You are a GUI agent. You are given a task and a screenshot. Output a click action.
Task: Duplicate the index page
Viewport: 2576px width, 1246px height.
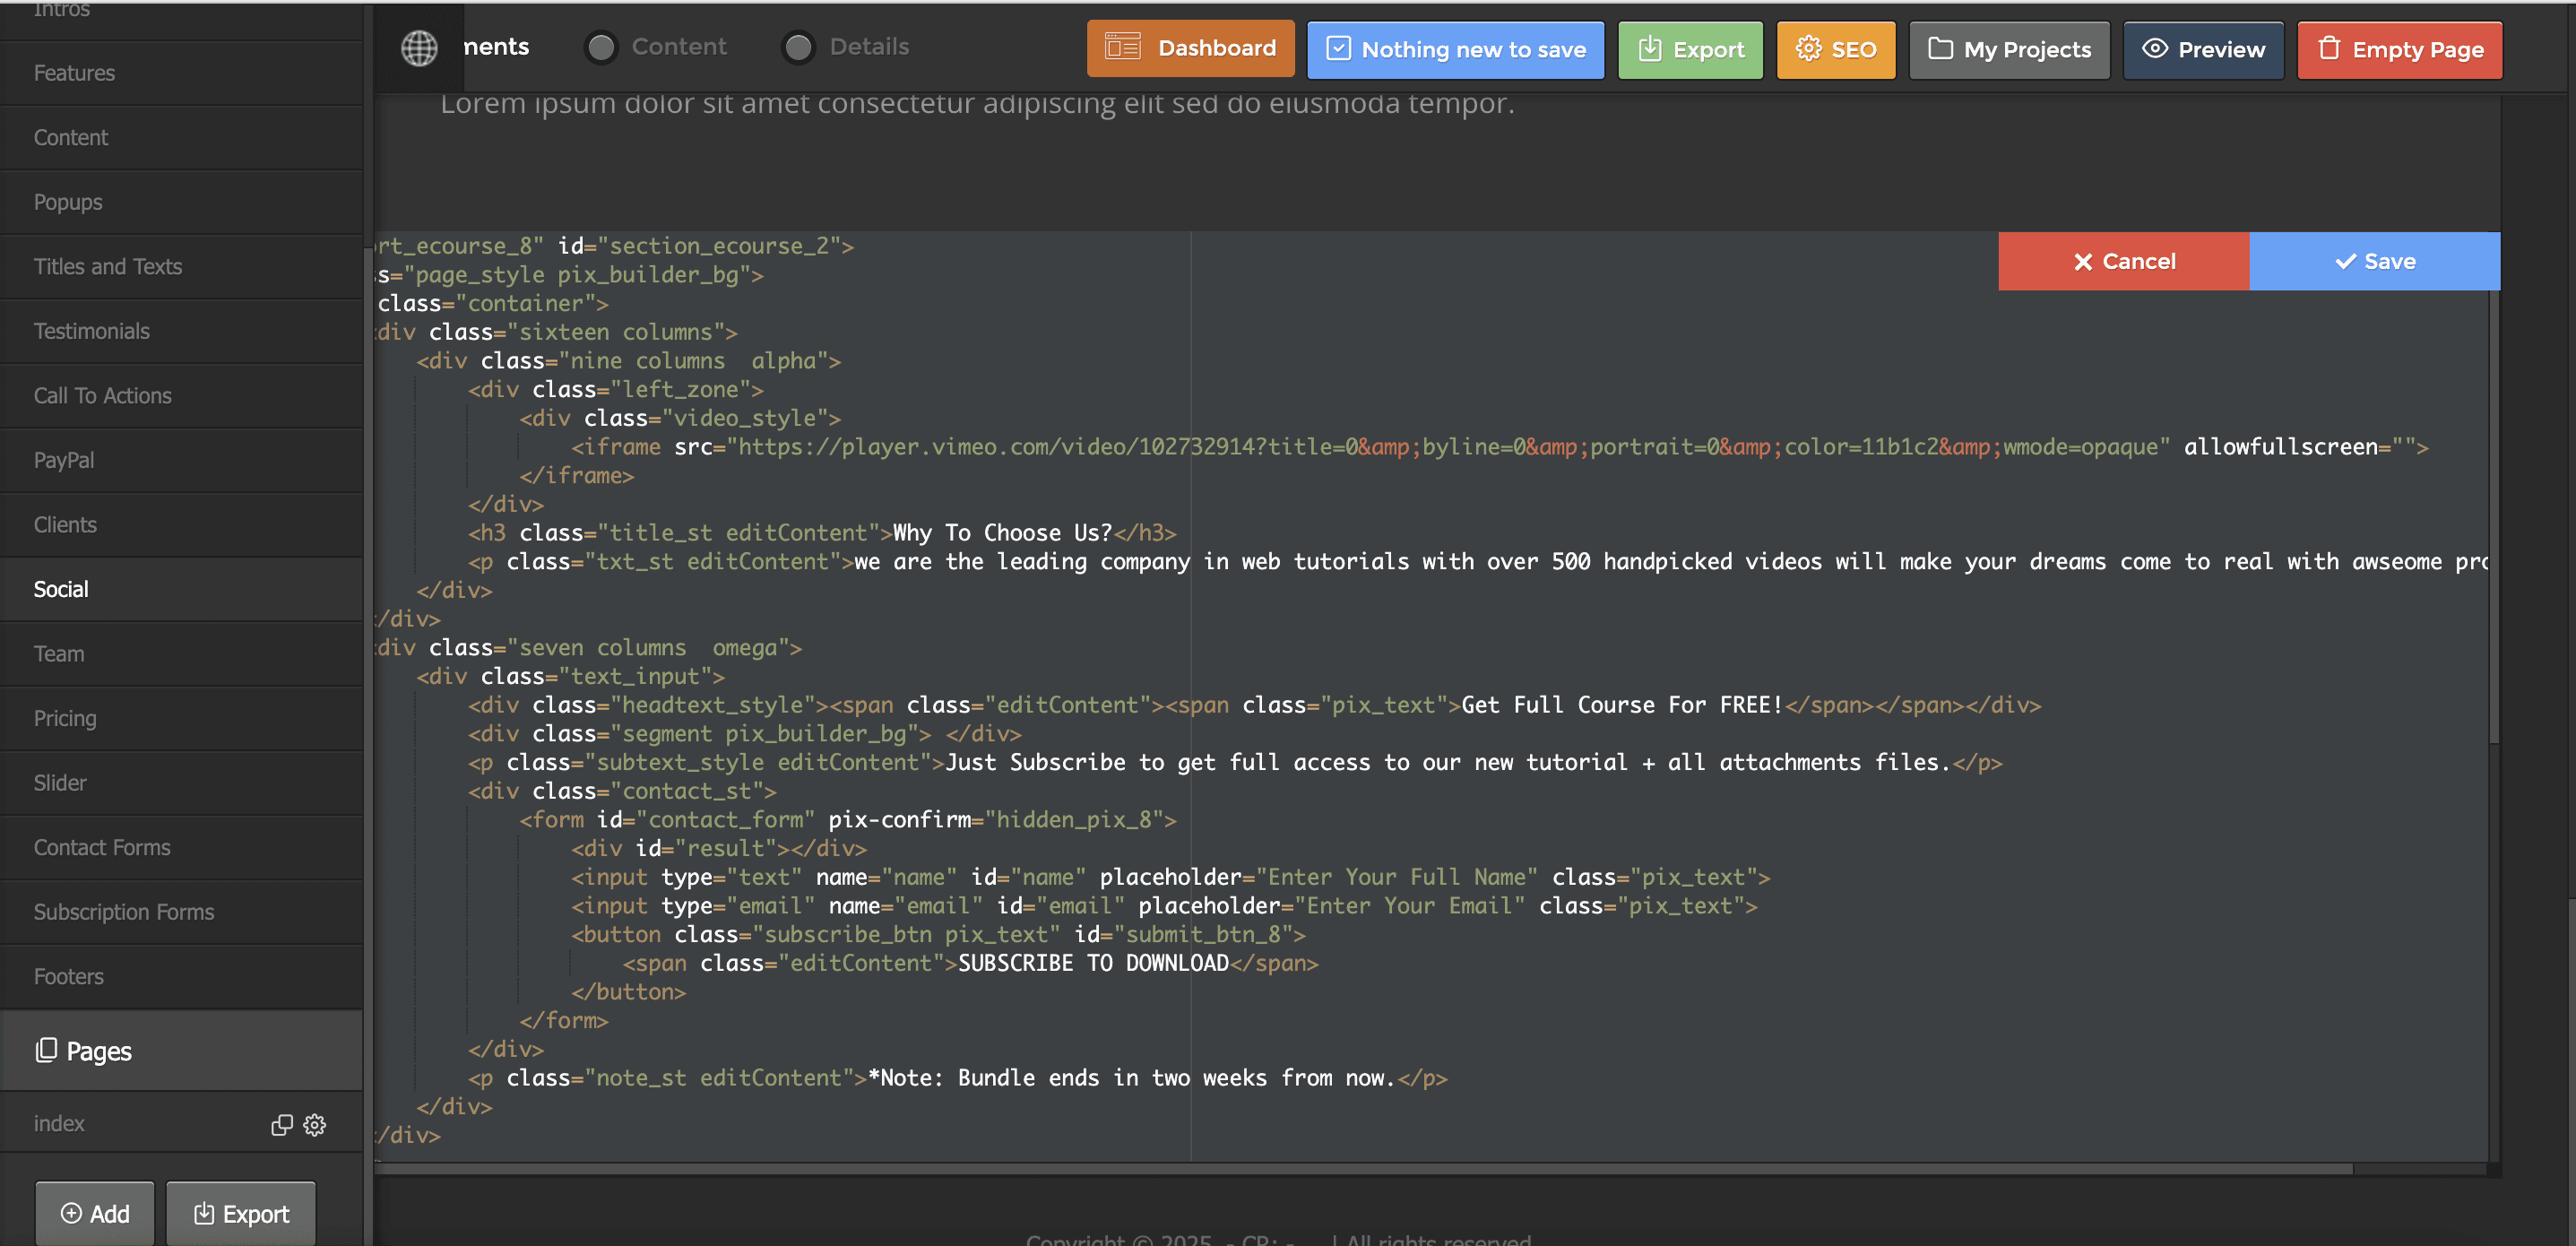pyautogui.click(x=282, y=1125)
